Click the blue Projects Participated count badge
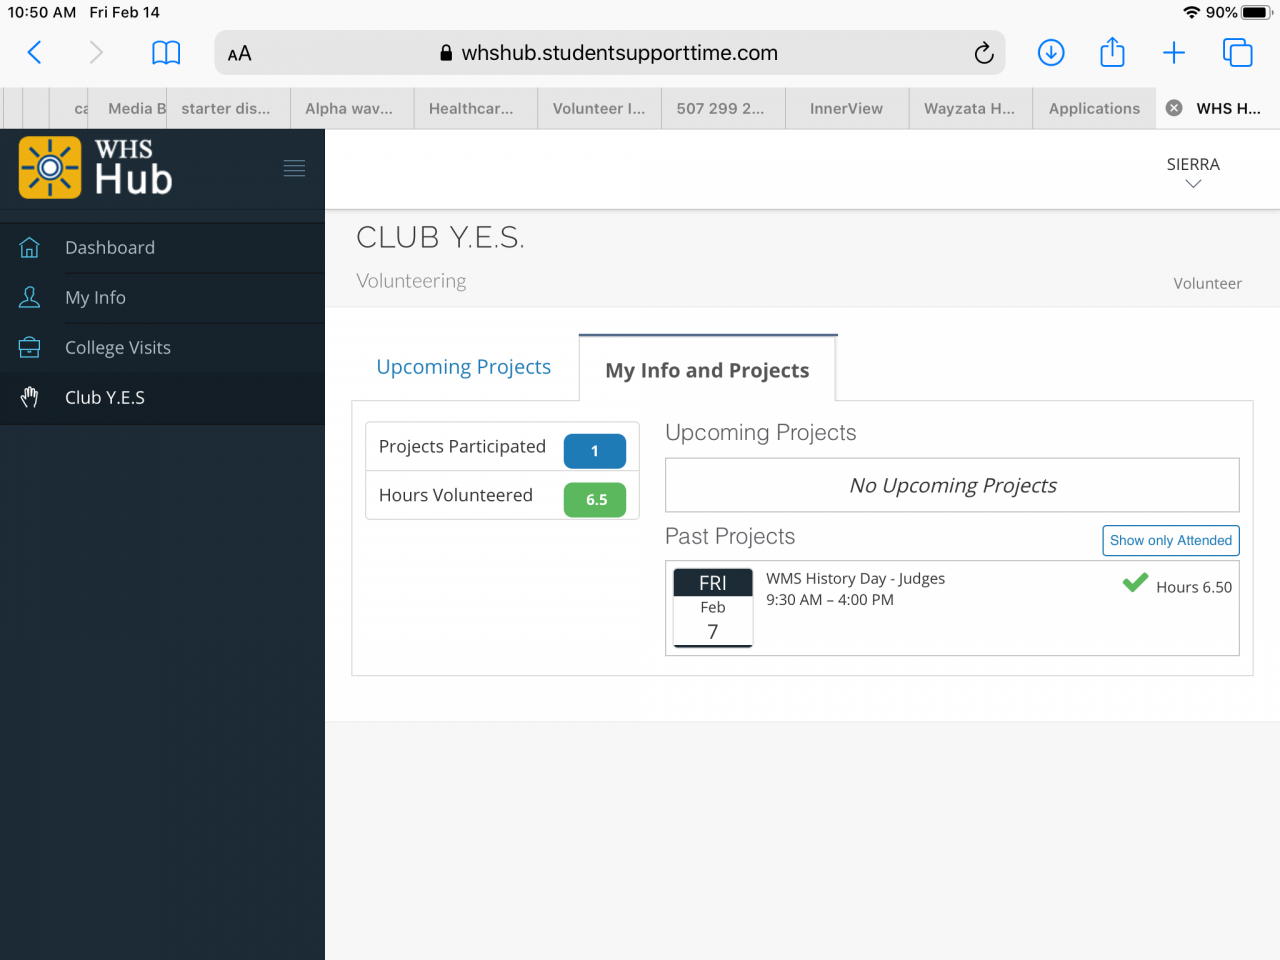Image resolution: width=1280 pixels, height=960 pixels. [x=595, y=451]
